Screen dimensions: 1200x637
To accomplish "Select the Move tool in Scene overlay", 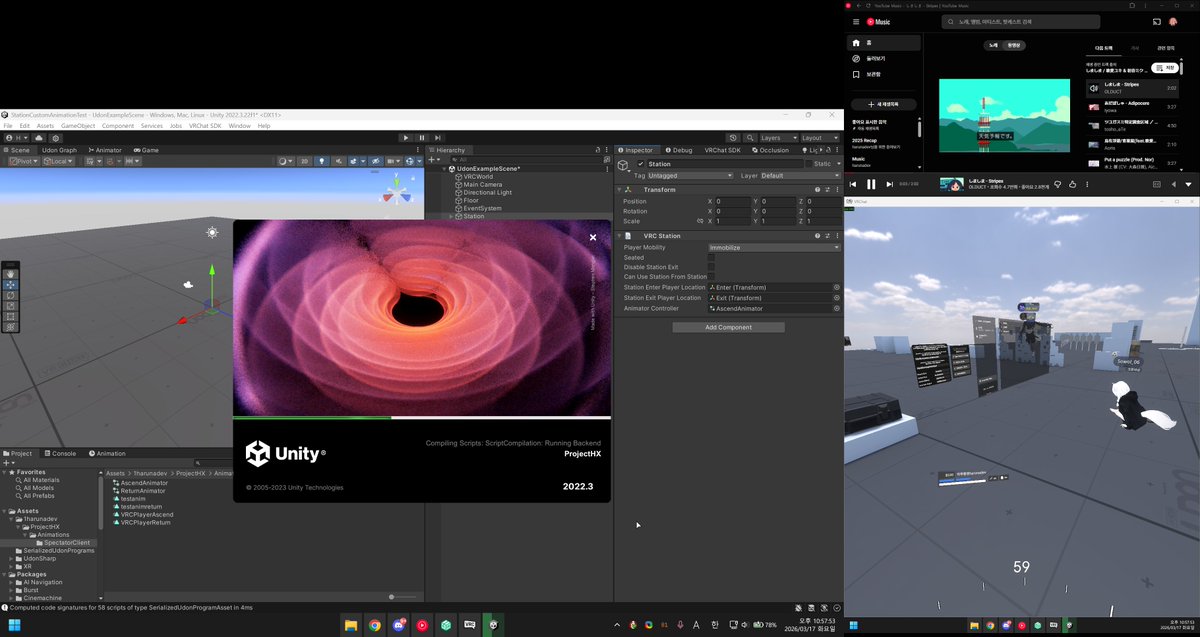I will tap(11, 284).
